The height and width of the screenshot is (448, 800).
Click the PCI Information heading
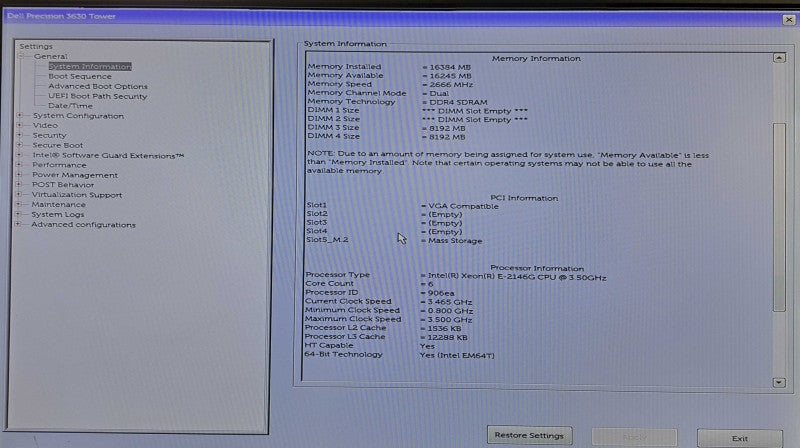click(524, 197)
